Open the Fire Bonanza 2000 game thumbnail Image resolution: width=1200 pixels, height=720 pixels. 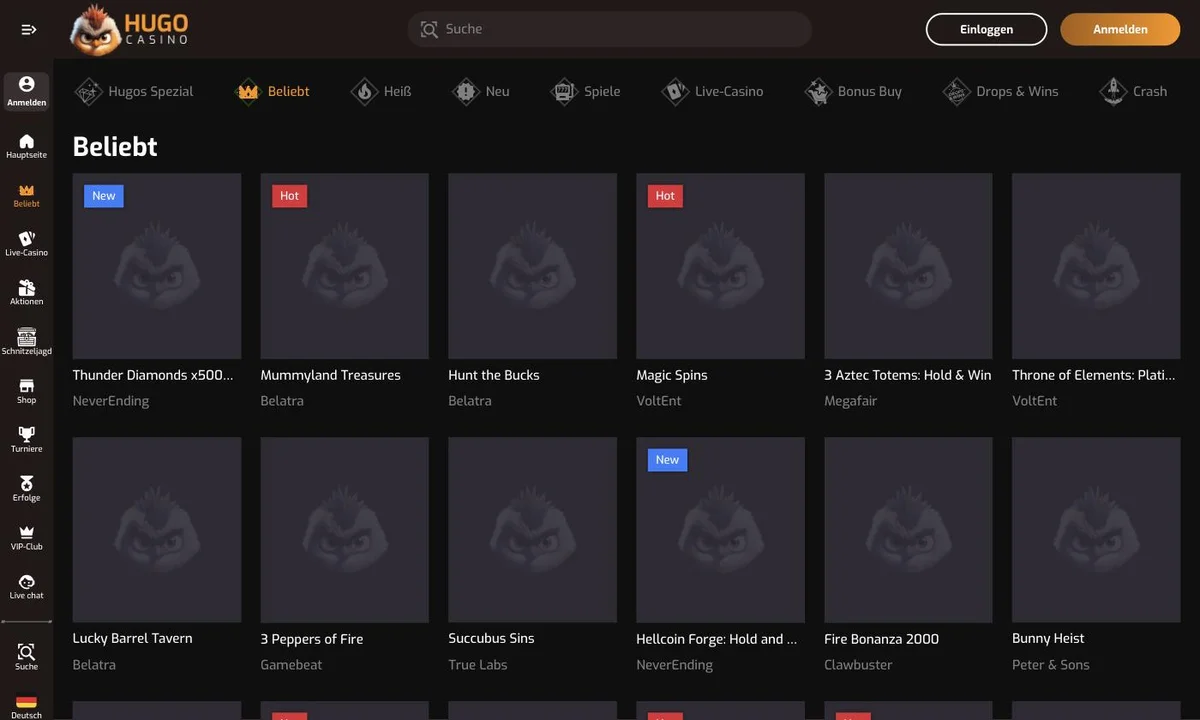908,530
